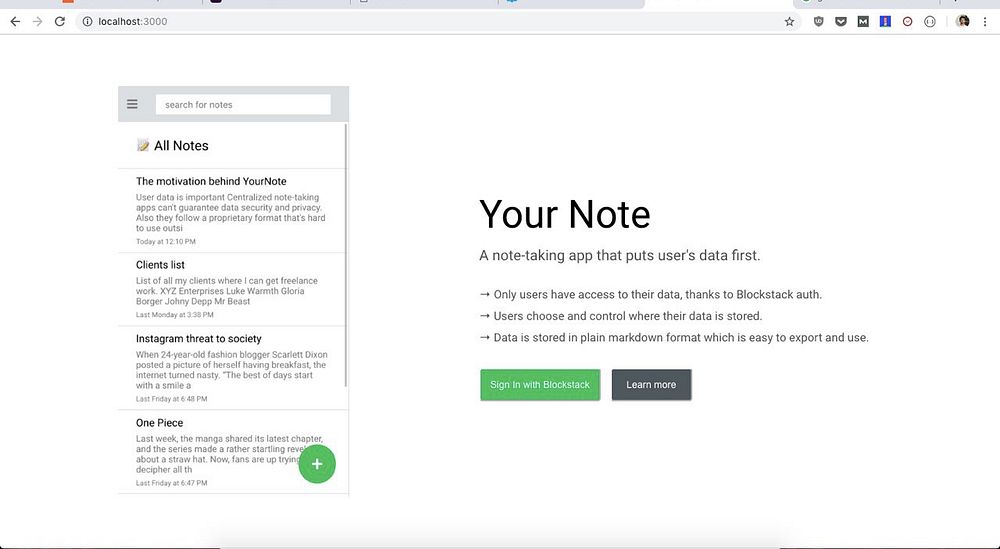Open the 'Clients list' note

coord(232,290)
